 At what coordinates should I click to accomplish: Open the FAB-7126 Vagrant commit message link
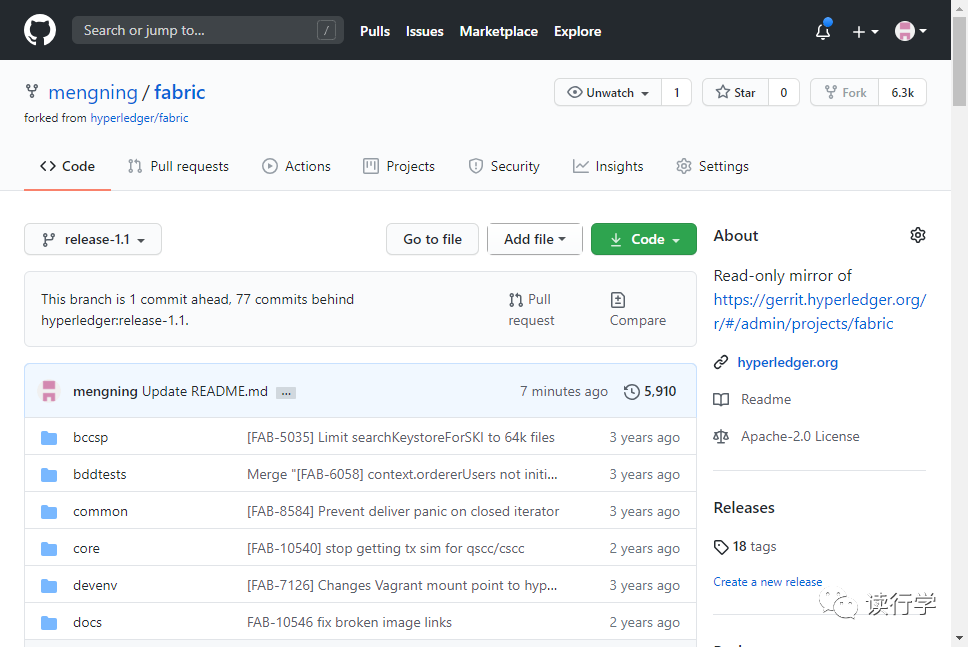click(x=402, y=585)
